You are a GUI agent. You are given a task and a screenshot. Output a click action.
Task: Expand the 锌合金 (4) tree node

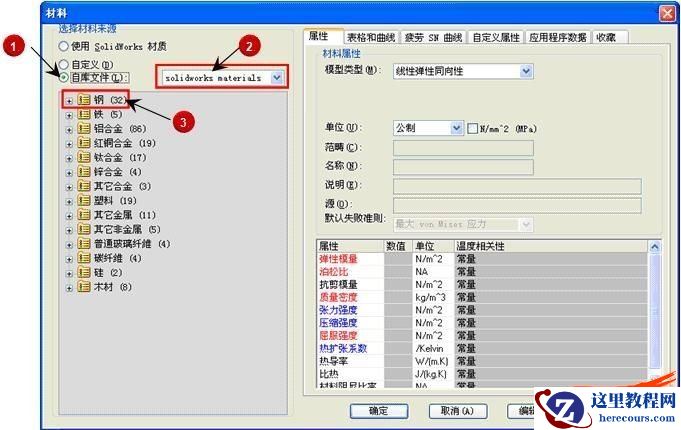(69, 173)
